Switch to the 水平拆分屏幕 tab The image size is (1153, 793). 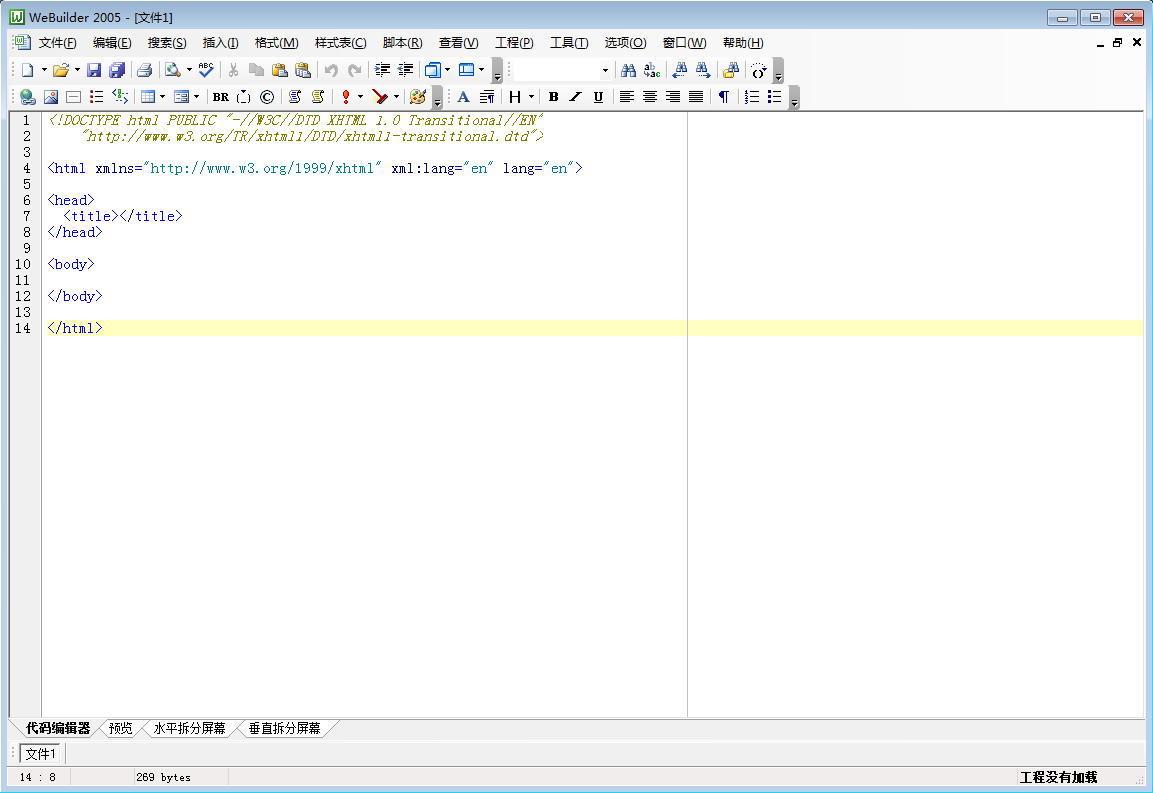[x=189, y=728]
